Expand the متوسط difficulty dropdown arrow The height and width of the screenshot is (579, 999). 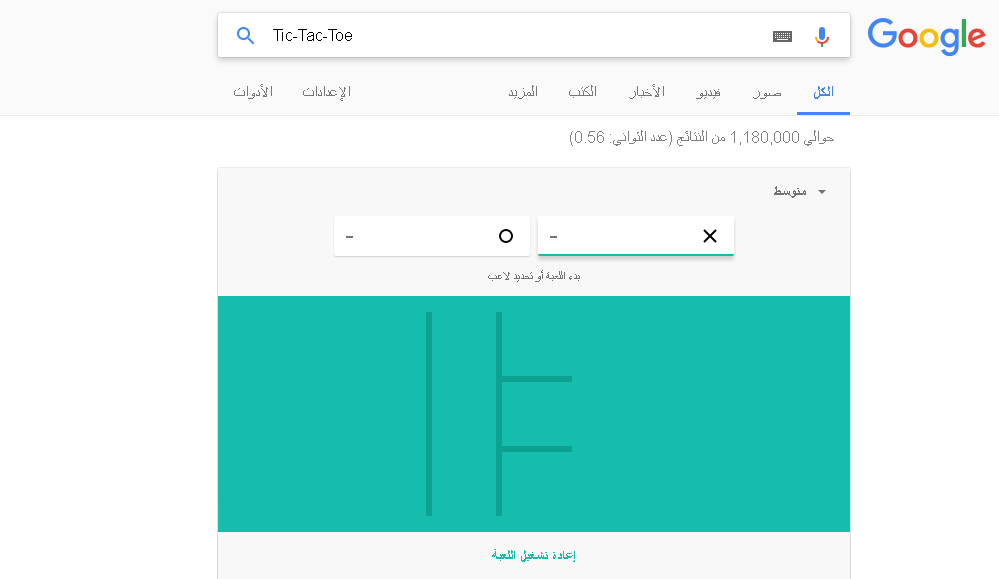[x=822, y=192]
